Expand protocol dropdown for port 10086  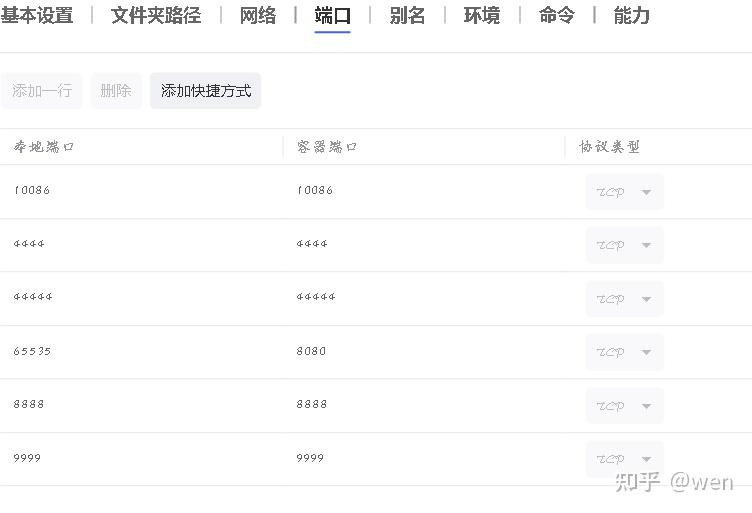[x=624, y=192]
